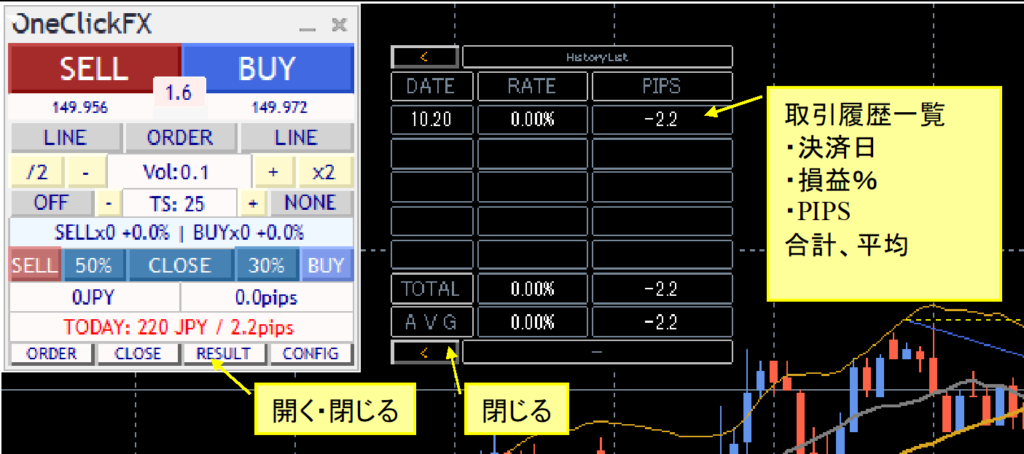Image resolution: width=1024 pixels, height=454 pixels.
Task: Close history list with bottom arrow button
Action: coord(425,352)
